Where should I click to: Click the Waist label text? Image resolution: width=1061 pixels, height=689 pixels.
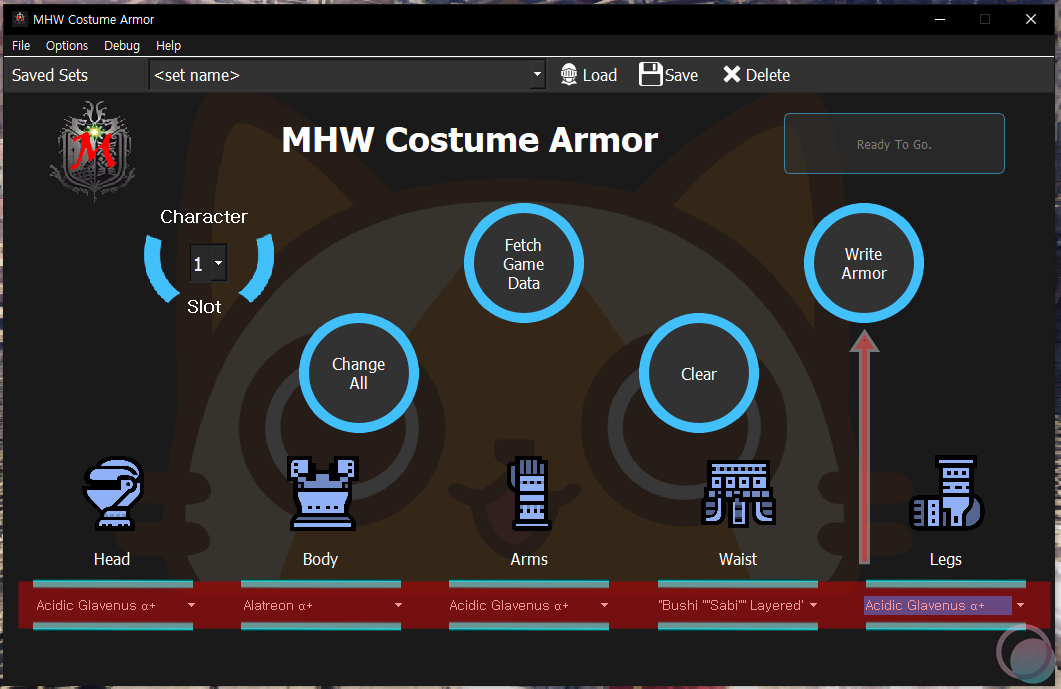738,559
